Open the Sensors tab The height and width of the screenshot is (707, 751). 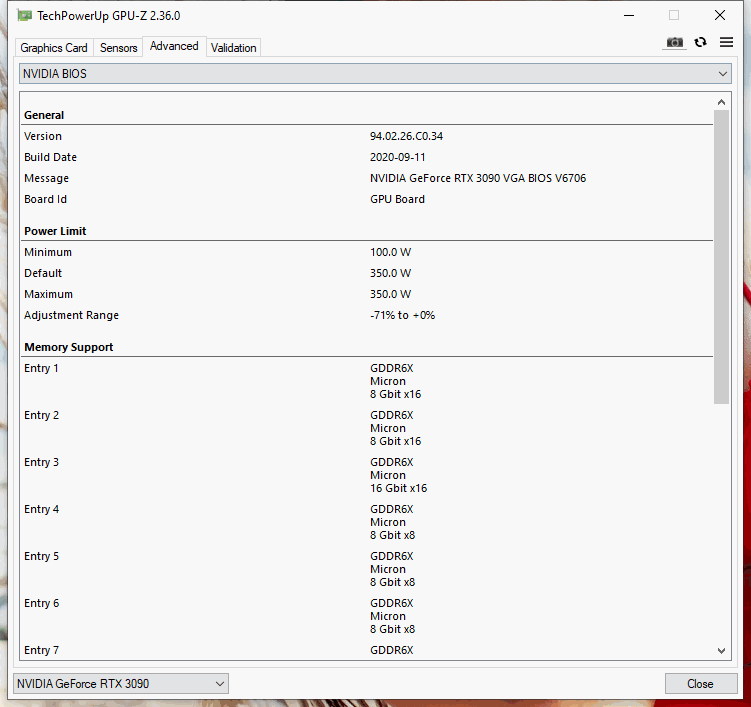click(x=118, y=48)
